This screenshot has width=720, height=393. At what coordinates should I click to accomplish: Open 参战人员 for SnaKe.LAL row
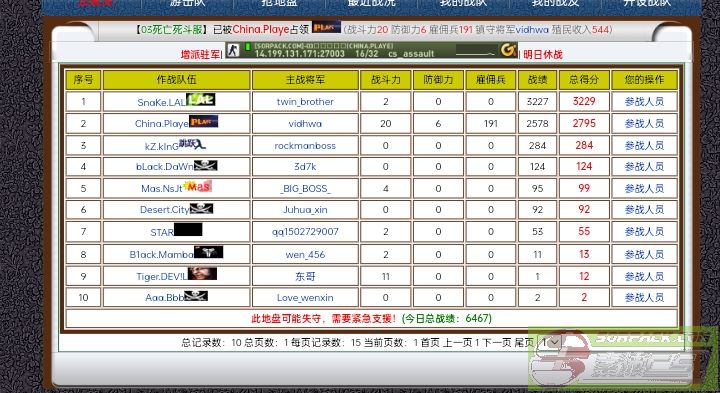tap(644, 101)
